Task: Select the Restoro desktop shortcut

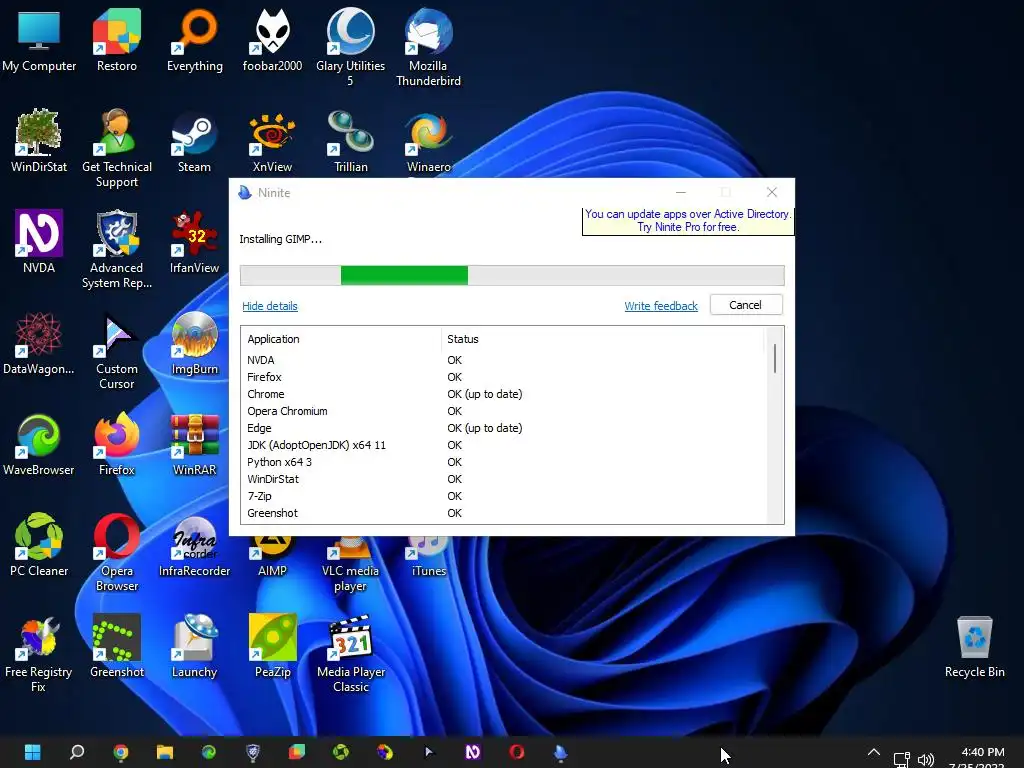Action: [116, 41]
